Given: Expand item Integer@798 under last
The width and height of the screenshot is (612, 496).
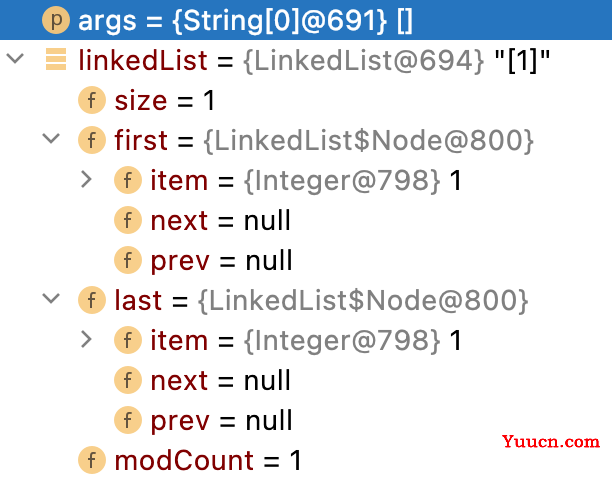Looking at the screenshot, I should coord(86,340).
